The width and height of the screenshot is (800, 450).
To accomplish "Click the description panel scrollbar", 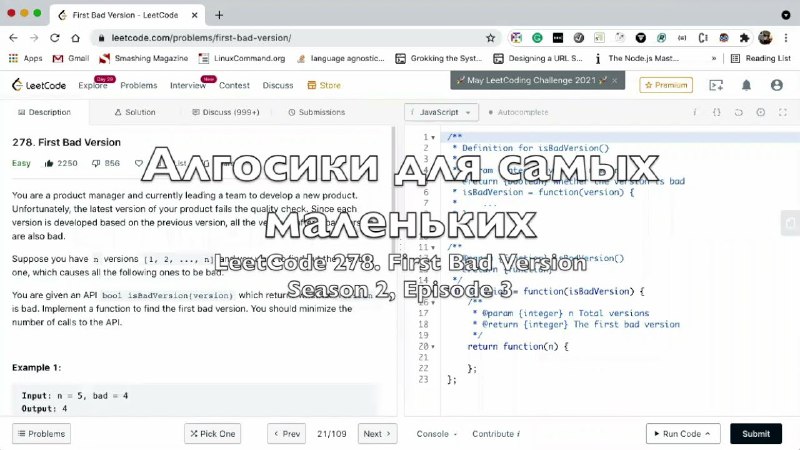I will coord(393,230).
